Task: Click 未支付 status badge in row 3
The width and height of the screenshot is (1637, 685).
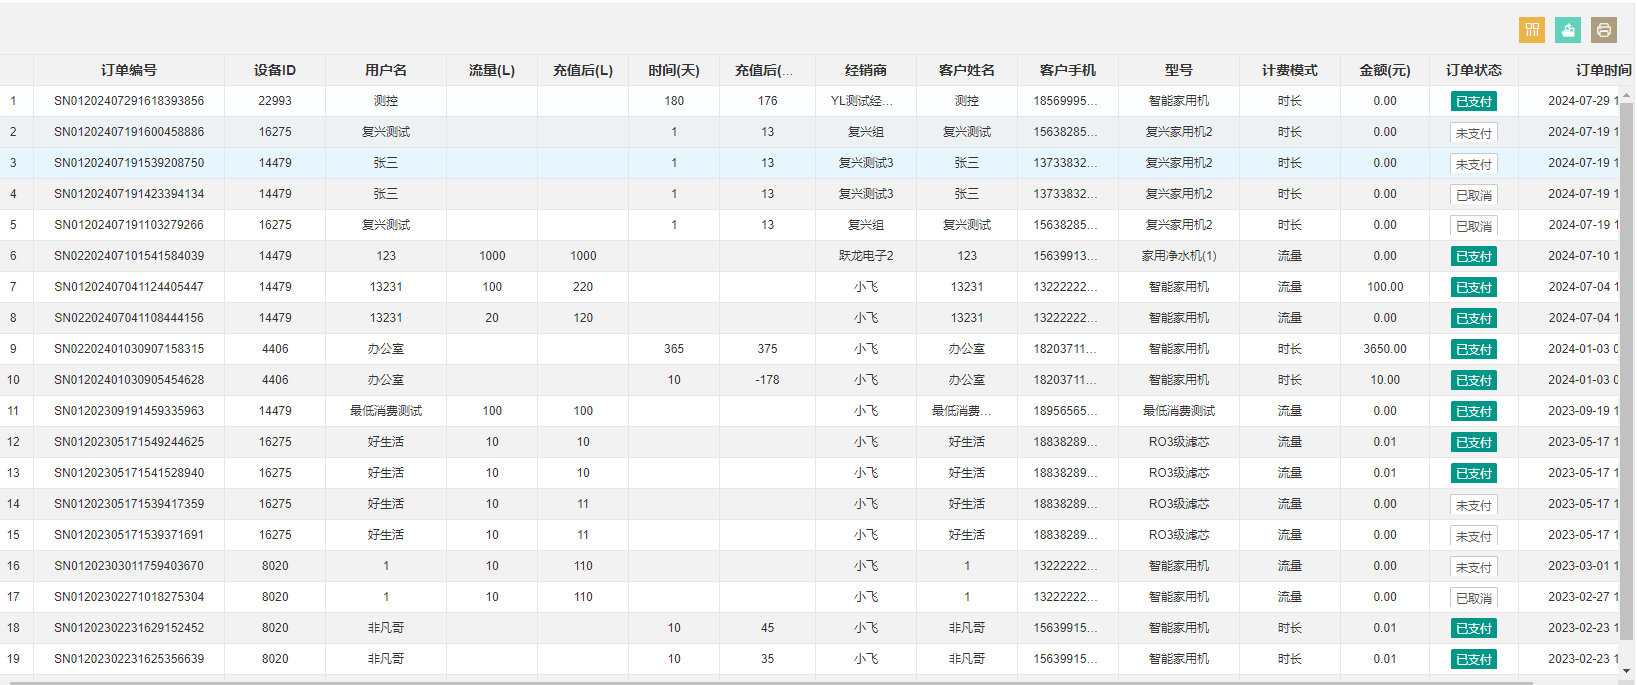Action: tap(1474, 164)
